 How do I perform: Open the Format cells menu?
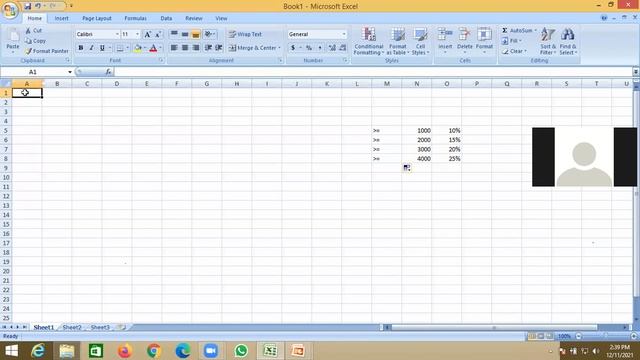tap(484, 40)
